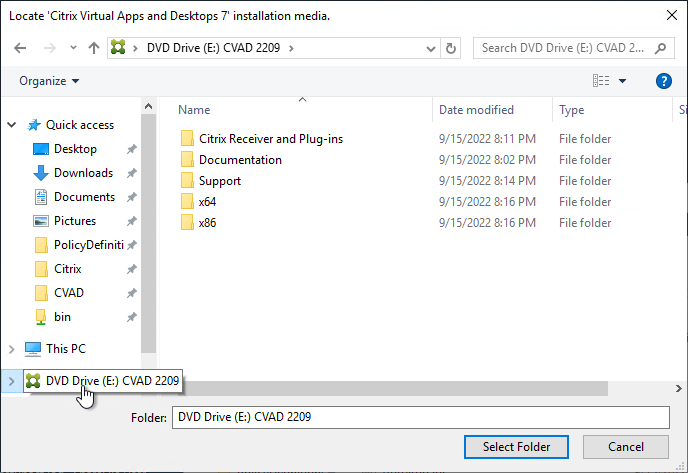Refresh the DVD Drive folder view
Viewport: 688px width, 473px height.
pos(451,48)
